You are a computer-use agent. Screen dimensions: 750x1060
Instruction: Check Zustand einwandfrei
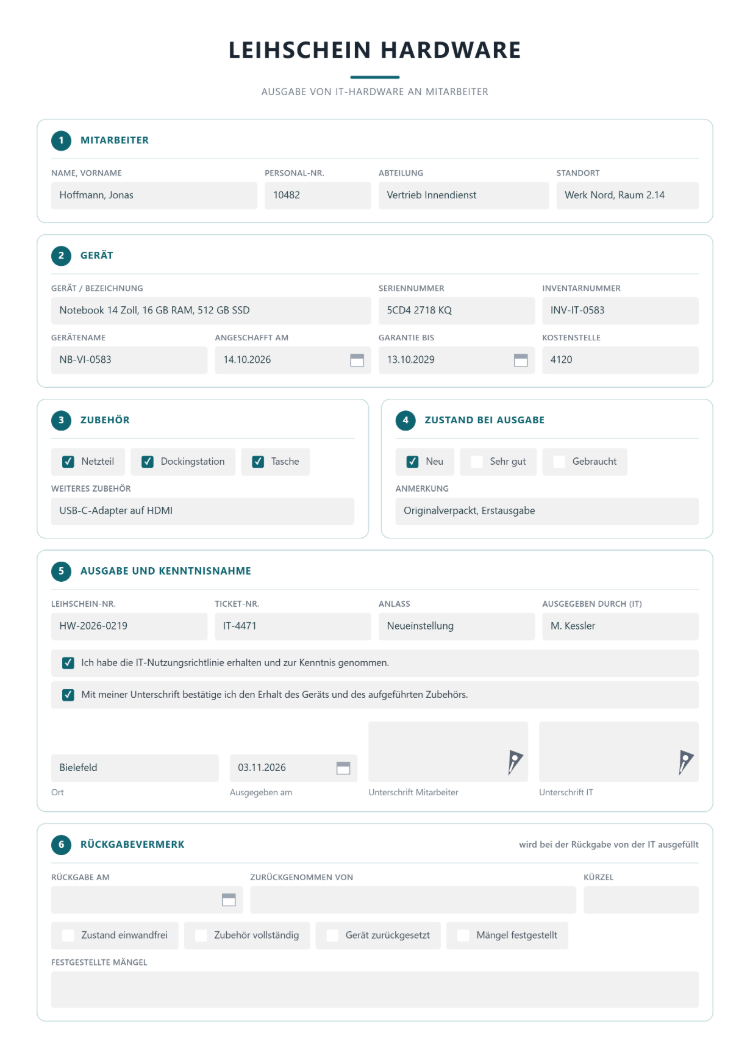(68, 936)
